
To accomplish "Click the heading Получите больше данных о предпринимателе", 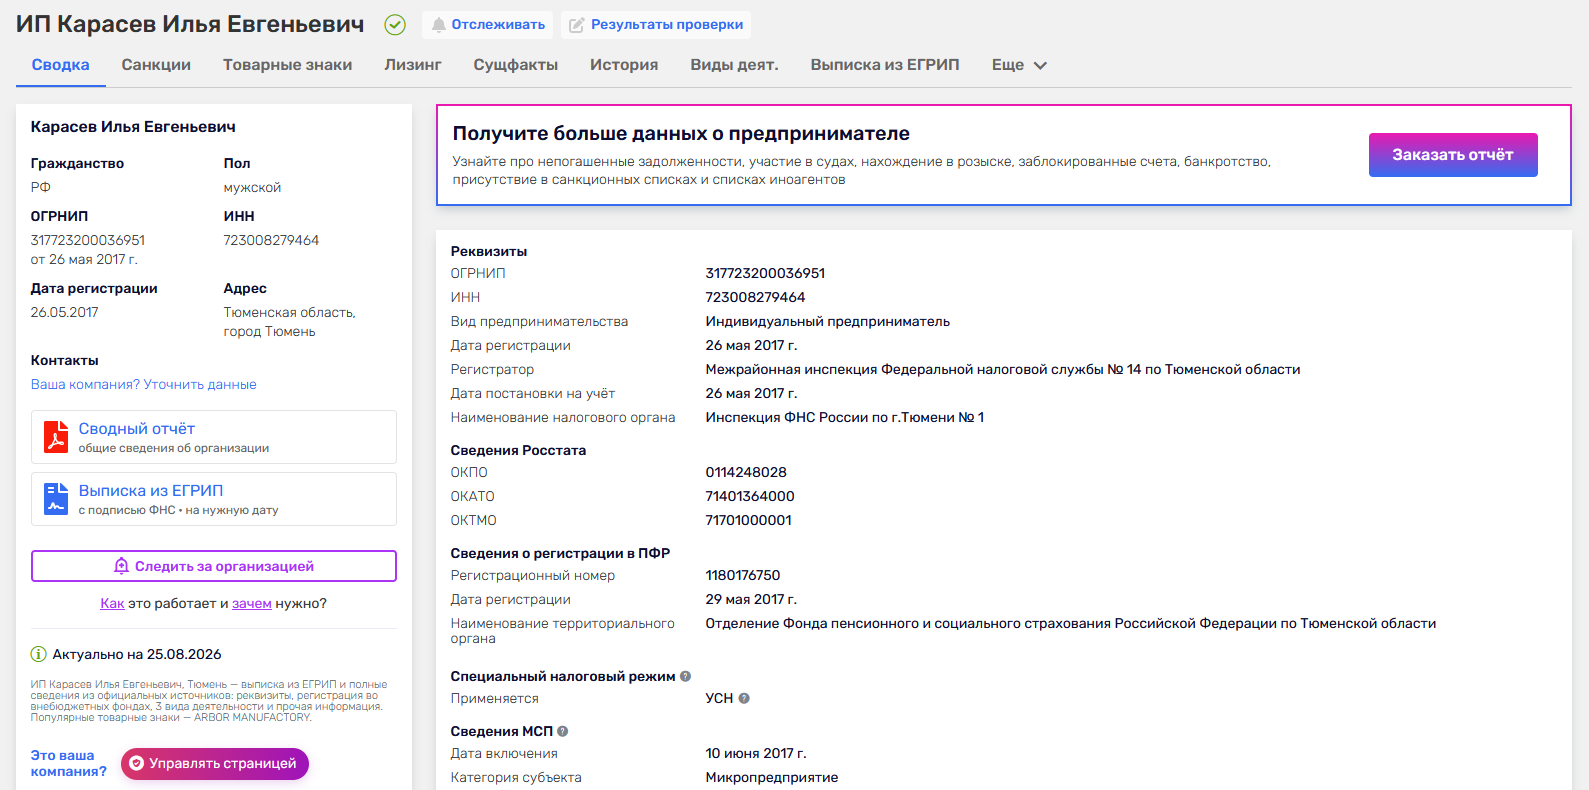I will [681, 133].
